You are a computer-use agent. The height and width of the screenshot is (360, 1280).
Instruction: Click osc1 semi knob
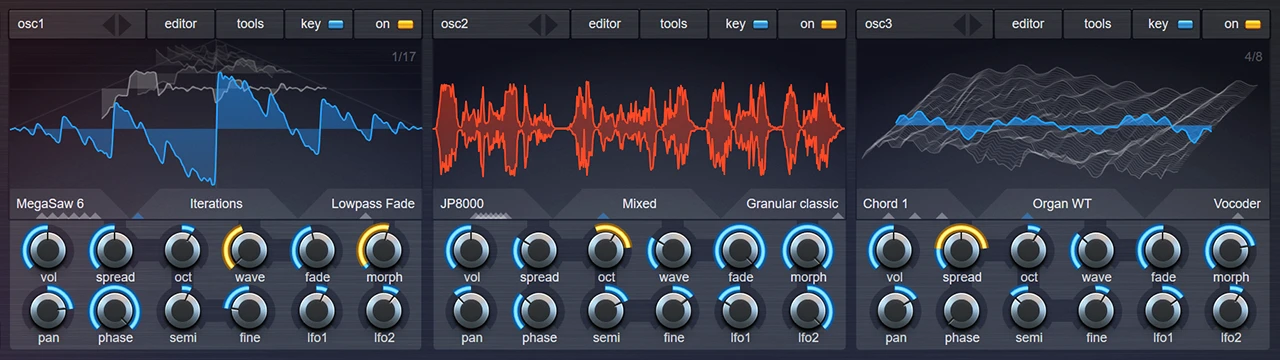pos(182,311)
